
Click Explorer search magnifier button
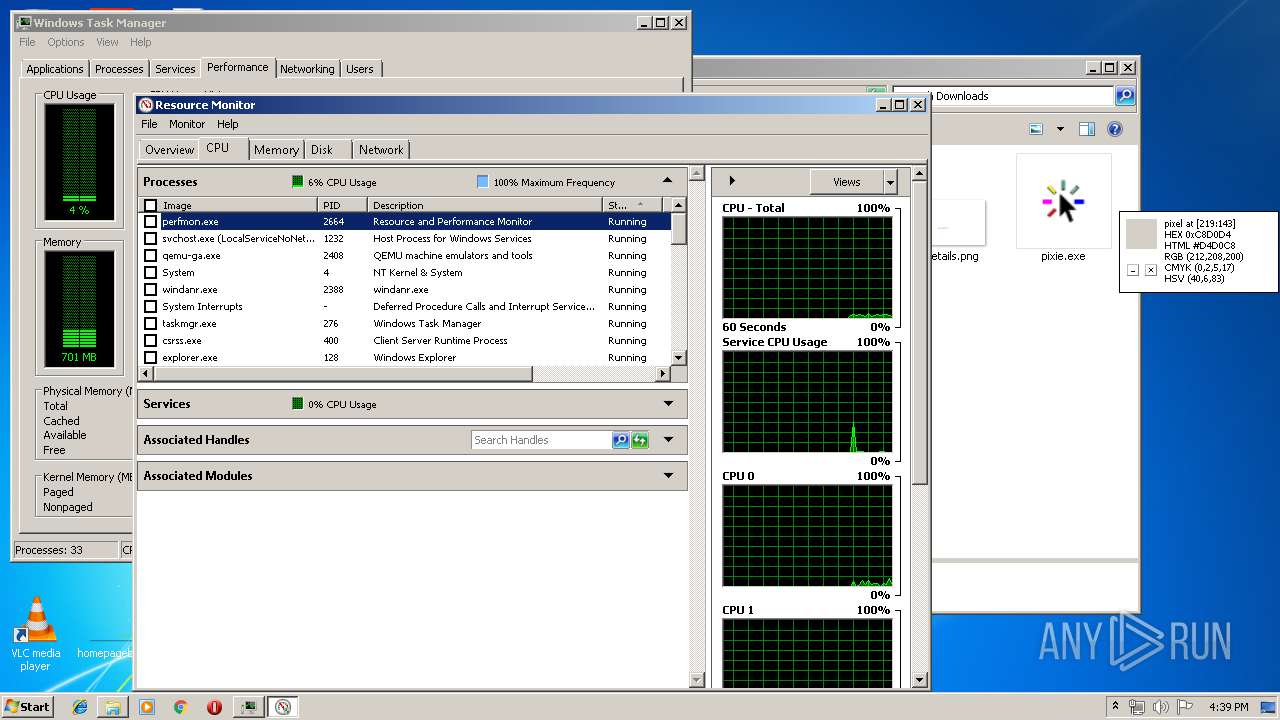(x=1125, y=96)
